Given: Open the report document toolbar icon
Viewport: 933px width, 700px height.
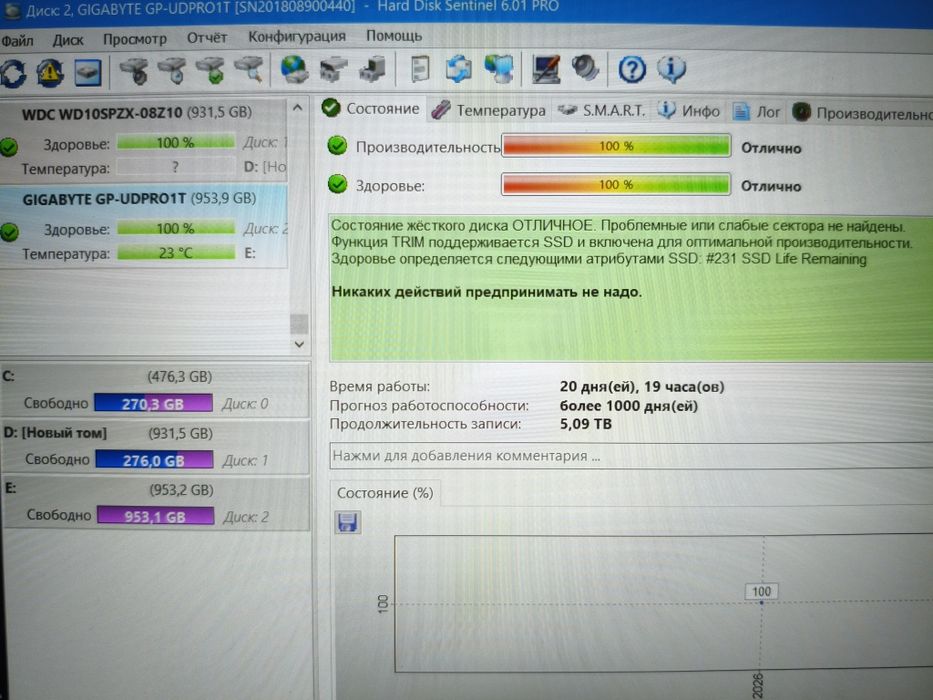Looking at the screenshot, I should click(420, 68).
